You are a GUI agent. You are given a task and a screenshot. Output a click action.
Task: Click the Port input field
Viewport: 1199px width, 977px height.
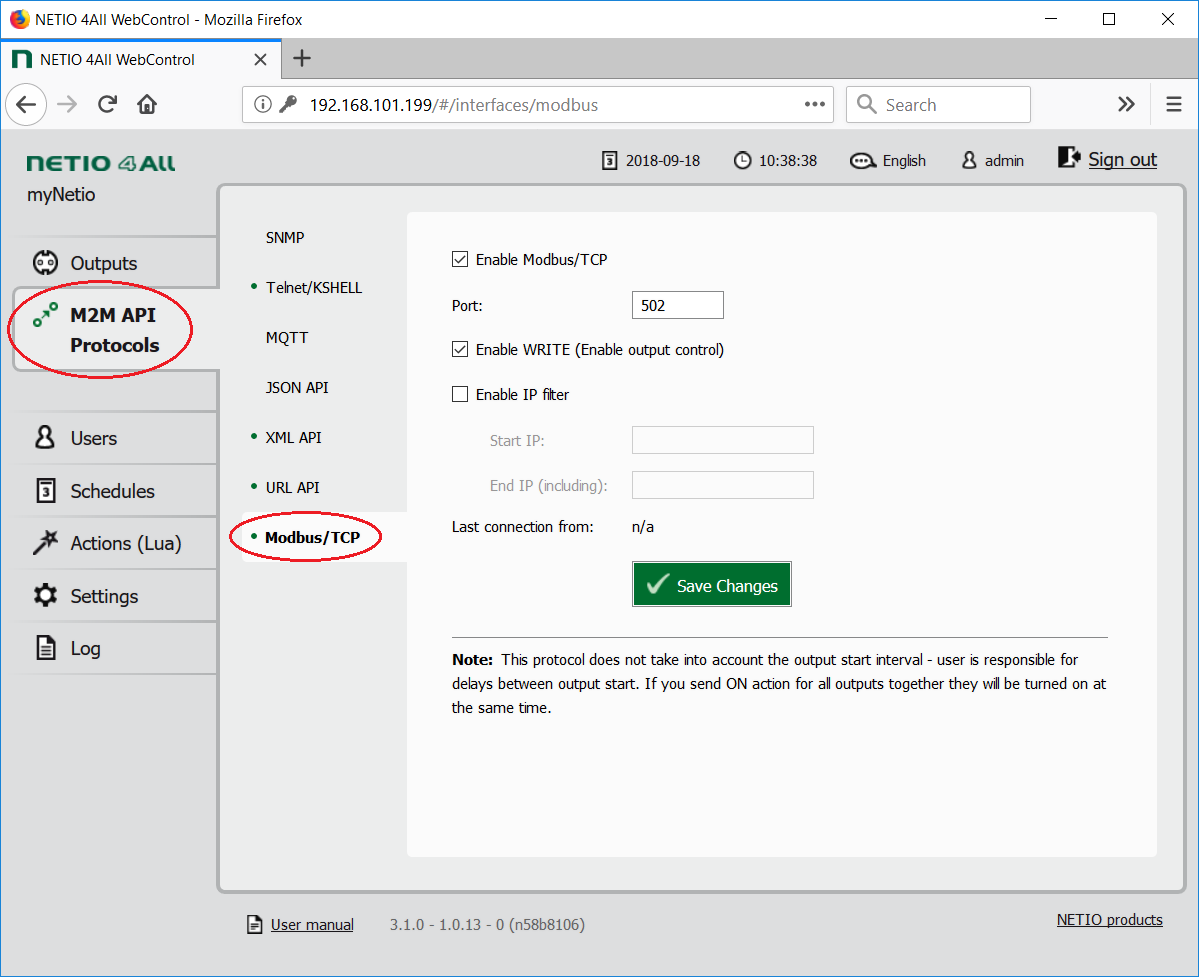click(677, 305)
